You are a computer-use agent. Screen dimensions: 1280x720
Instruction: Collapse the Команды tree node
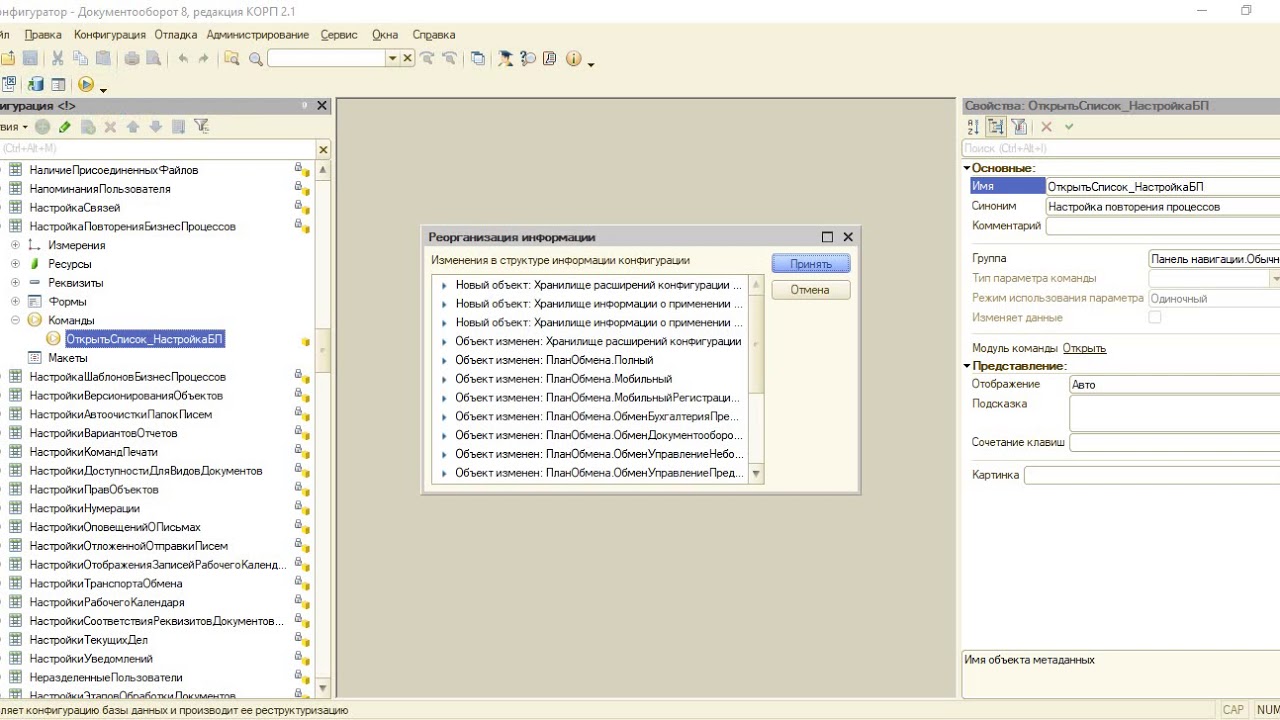16,320
